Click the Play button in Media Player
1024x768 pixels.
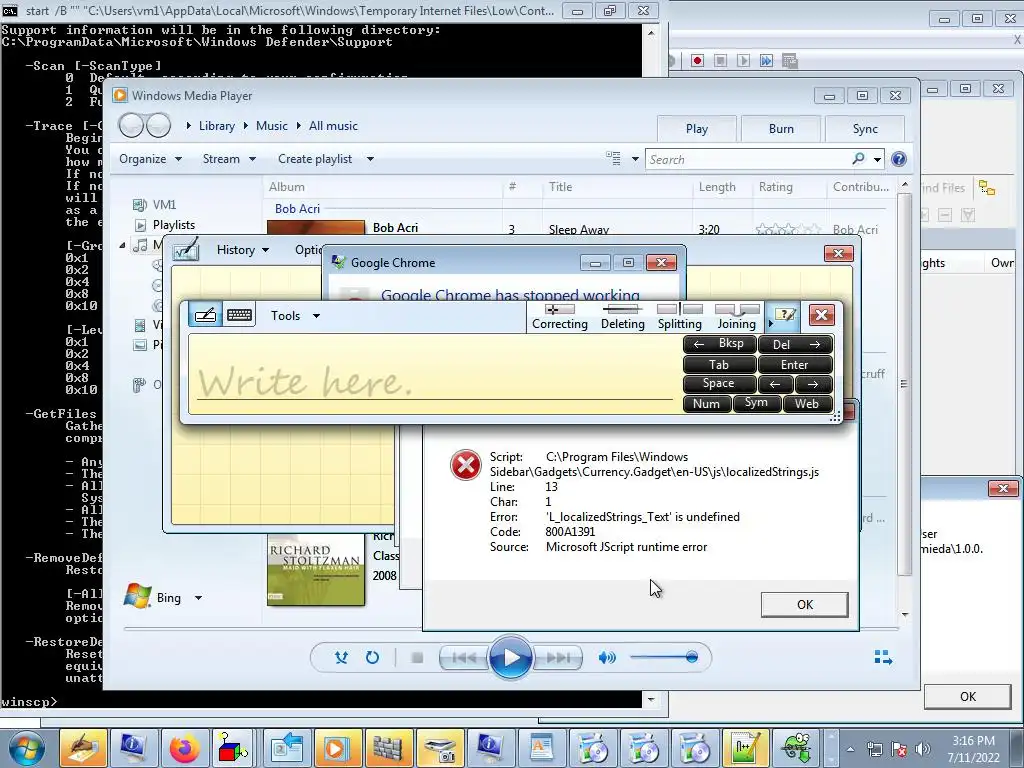[510, 658]
